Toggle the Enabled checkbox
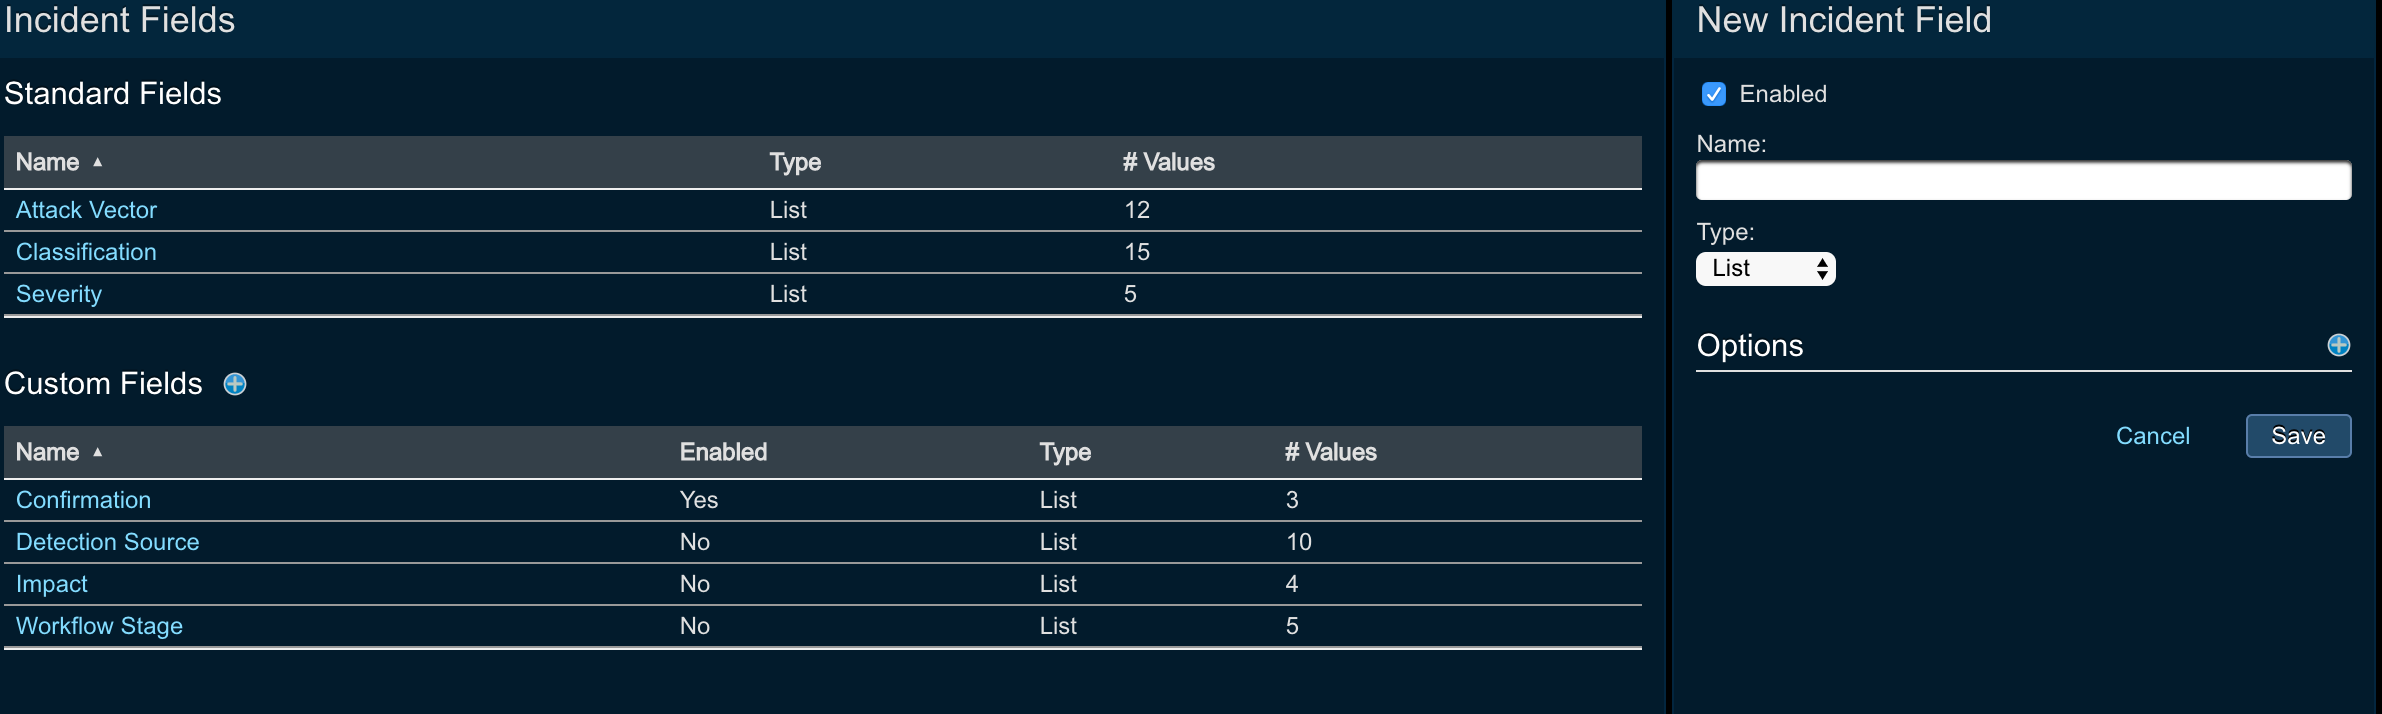The image size is (2382, 714). coord(1713,94)
